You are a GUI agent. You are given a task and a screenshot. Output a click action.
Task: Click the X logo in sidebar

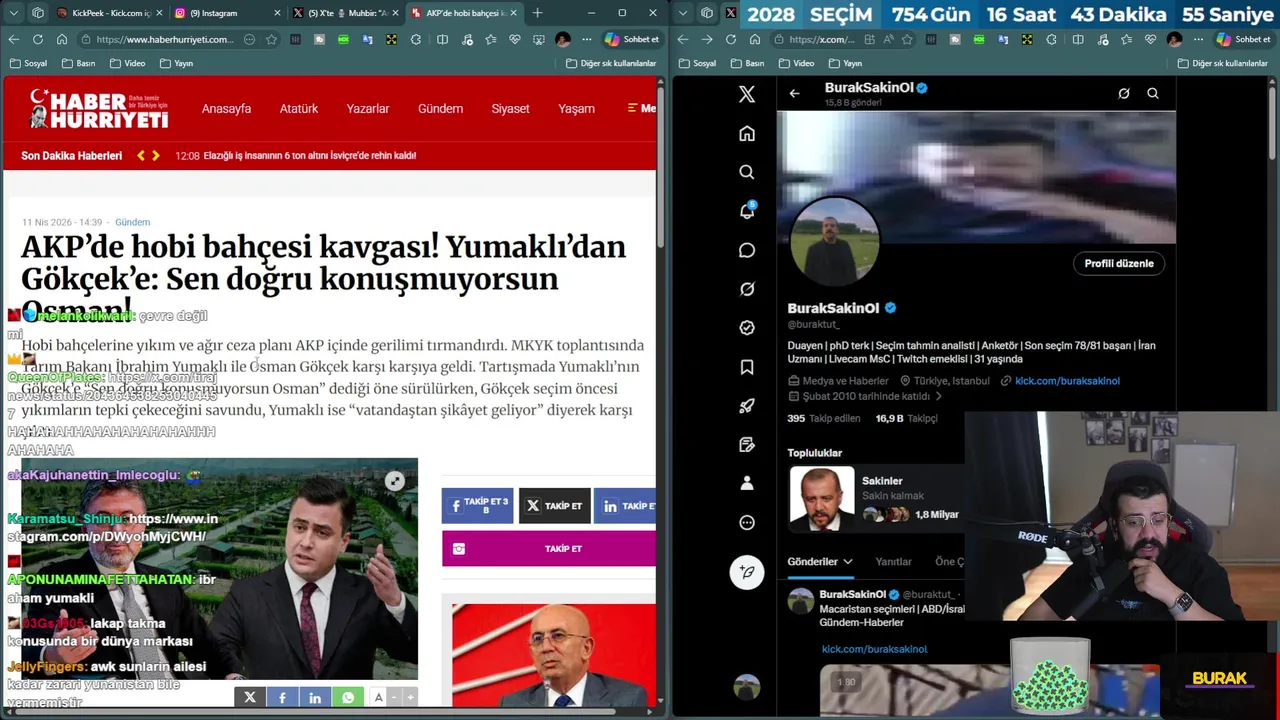pos(746,94)
